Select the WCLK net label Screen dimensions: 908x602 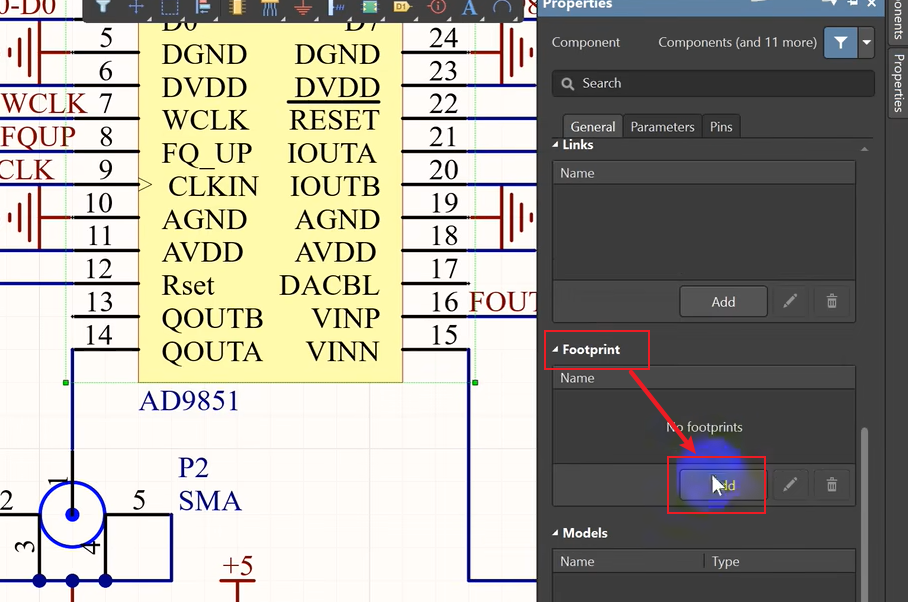(x=44, y=104)
